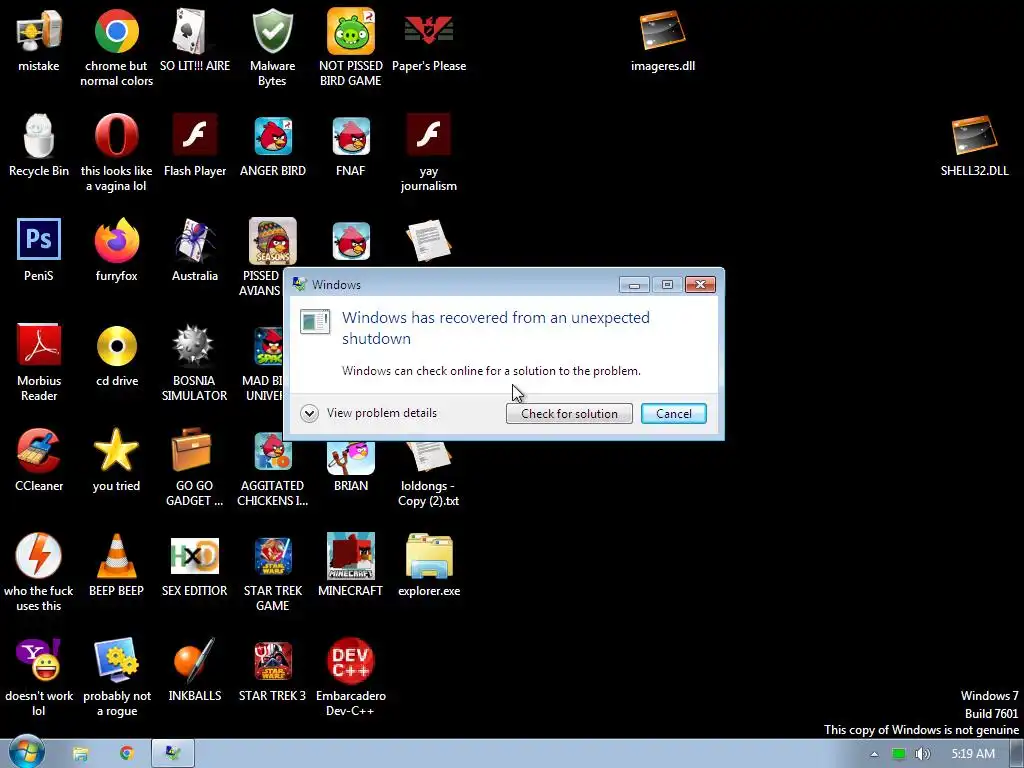Select the HxD icon in third column
Viewport: 1024px width, 768px height.
click(194, 556)
